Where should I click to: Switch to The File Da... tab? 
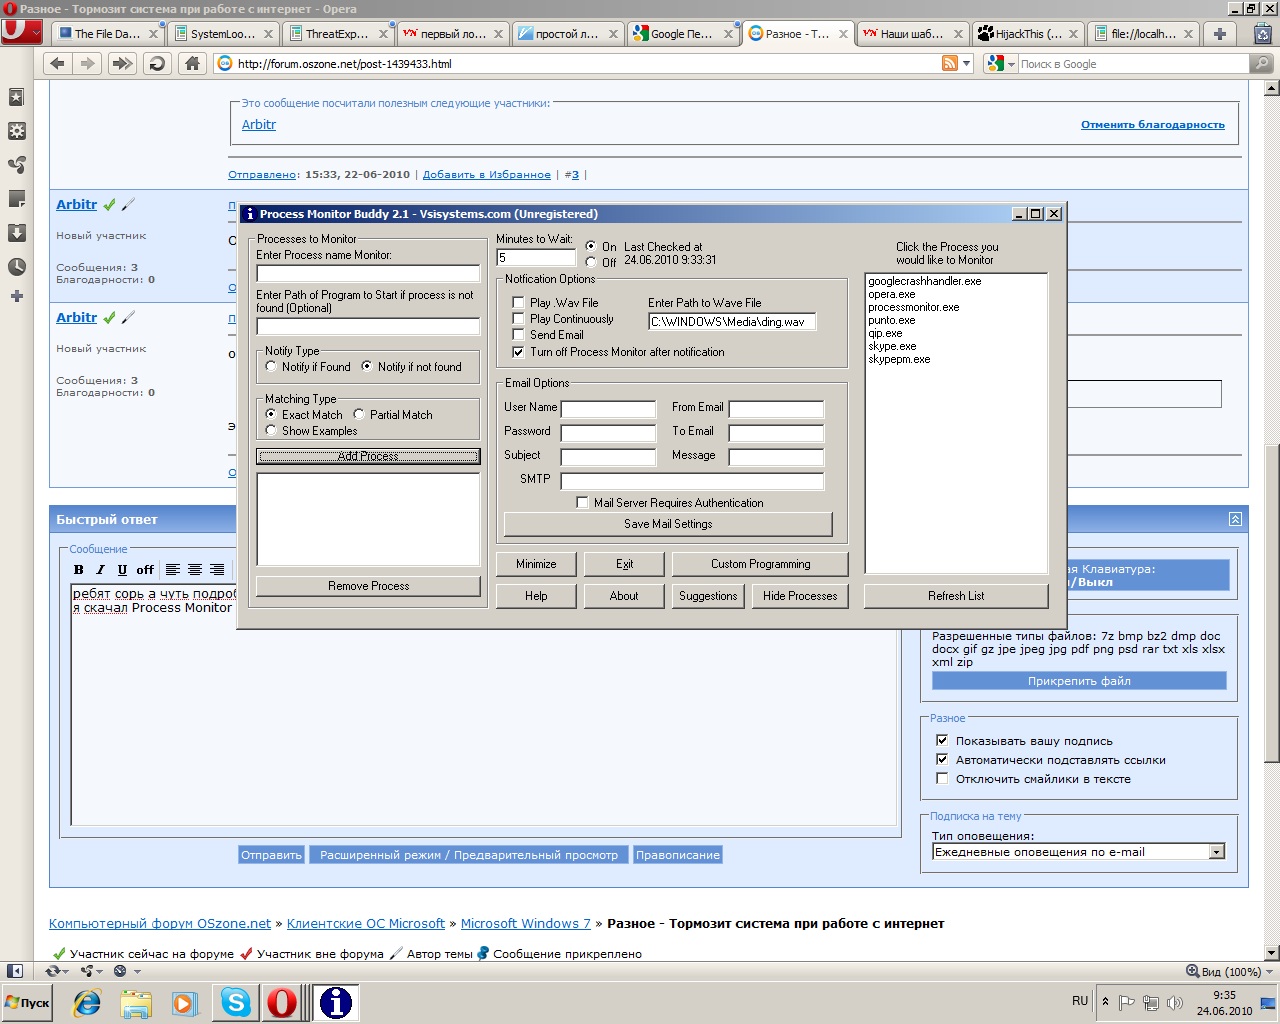point(106,34)
